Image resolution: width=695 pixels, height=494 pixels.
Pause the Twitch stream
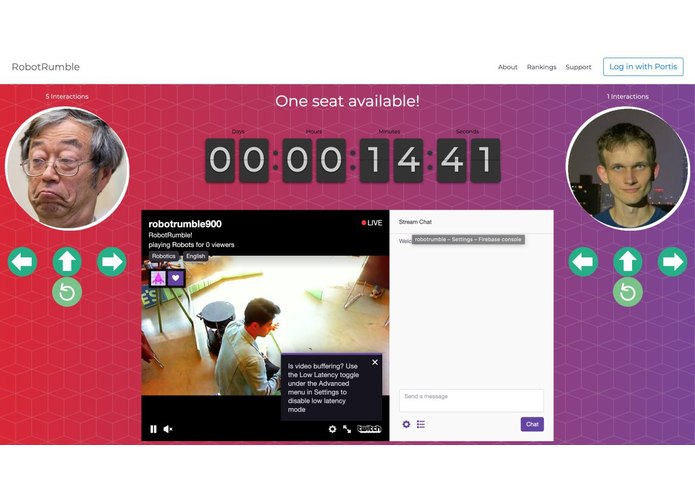click(153, 429)
